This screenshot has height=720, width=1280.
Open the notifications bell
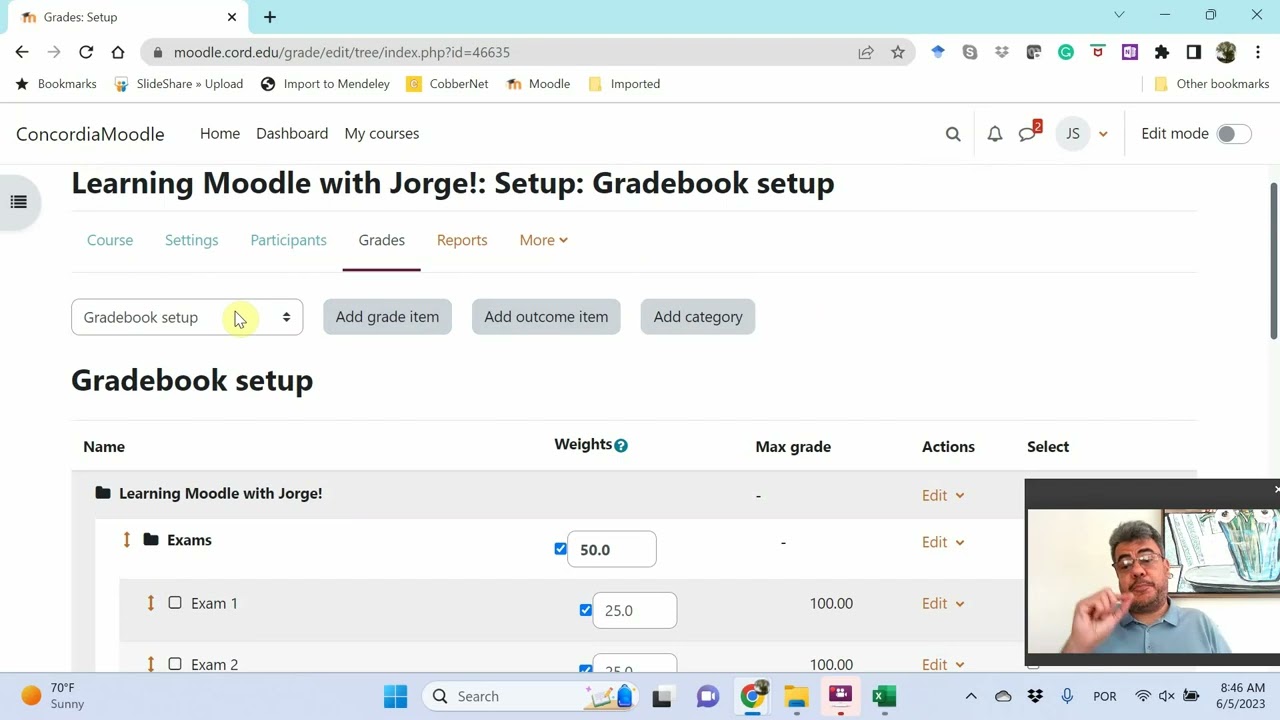coord(995,134)
